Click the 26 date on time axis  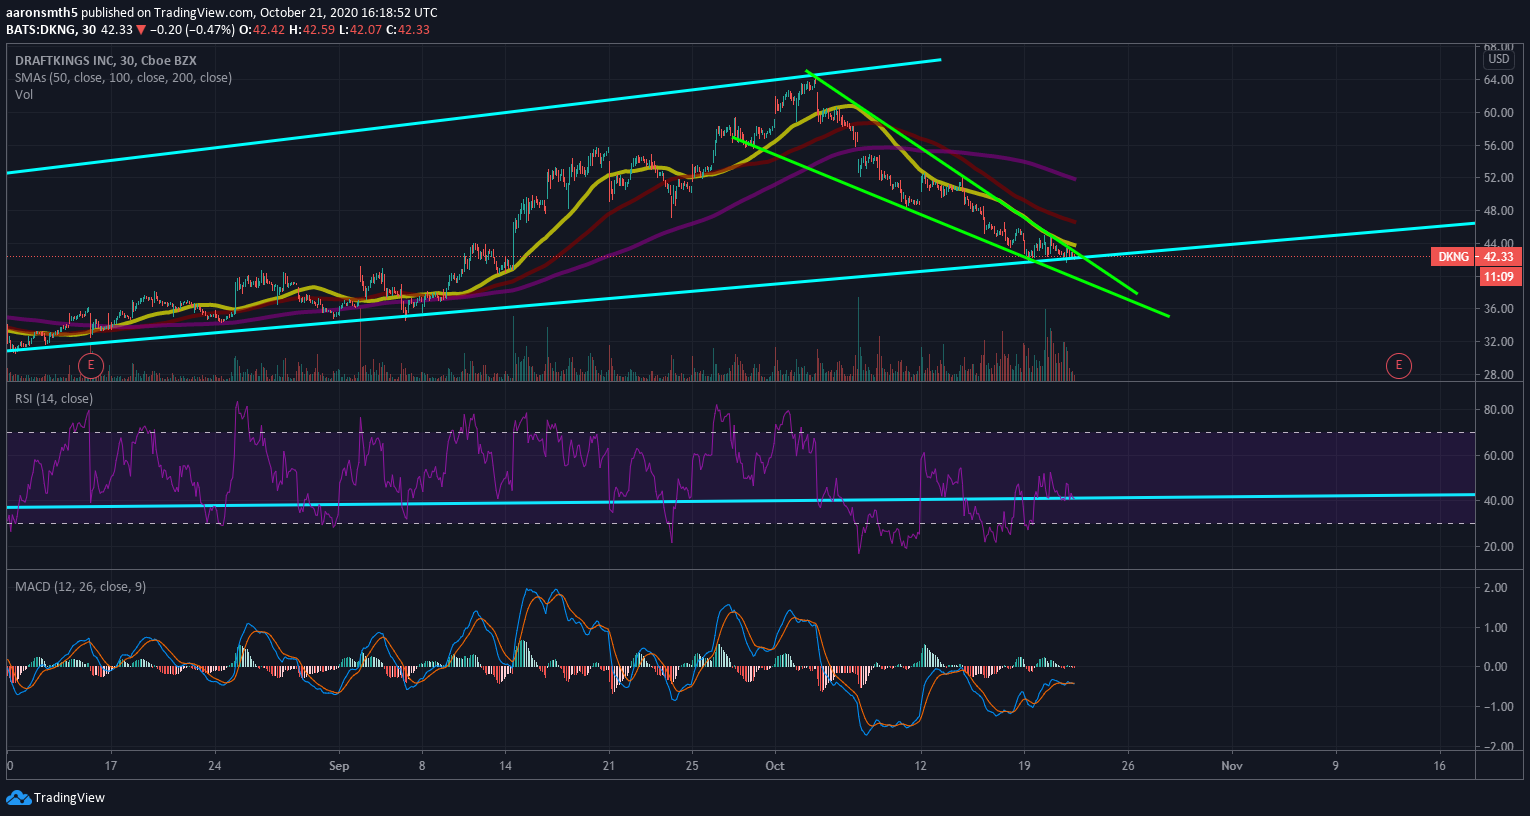pyautogui.click(x=1128, y=766)
